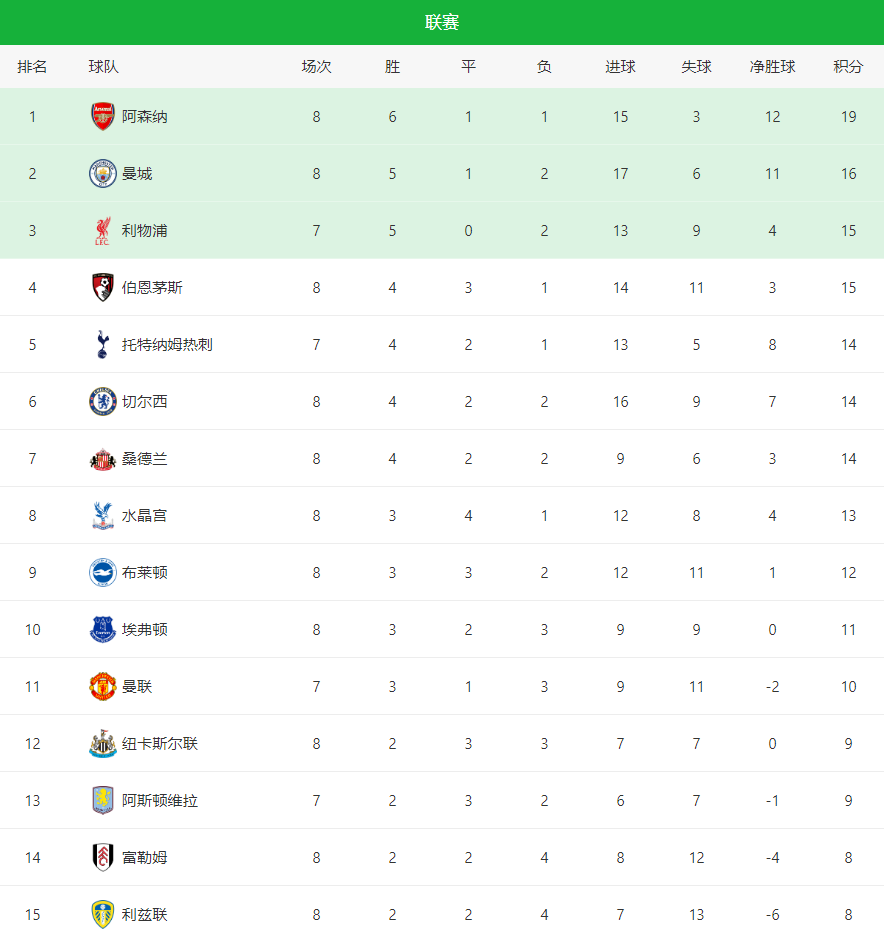Click the 进球 column header

(x=620, y=67)
